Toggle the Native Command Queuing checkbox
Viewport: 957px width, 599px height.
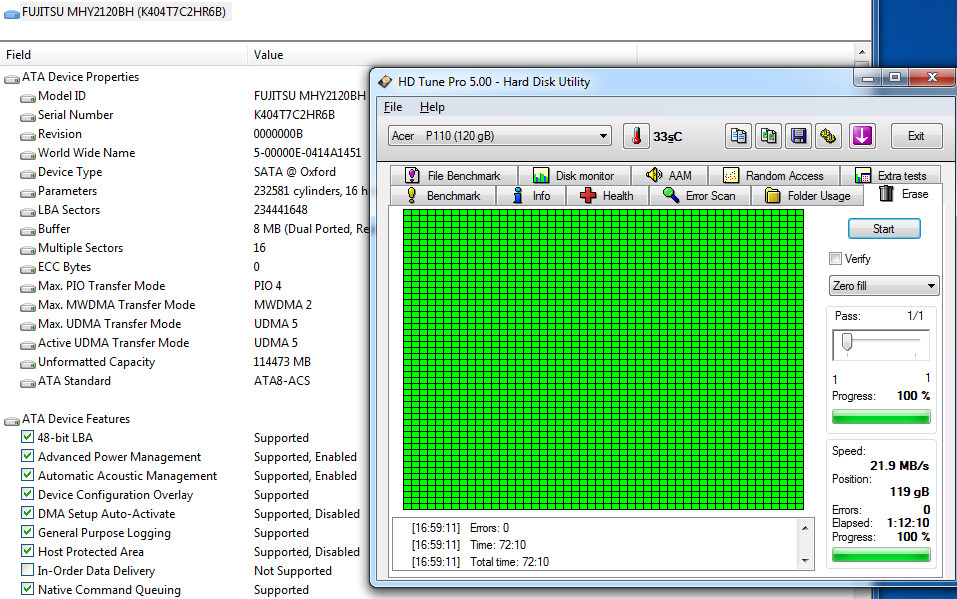point(27,589)
